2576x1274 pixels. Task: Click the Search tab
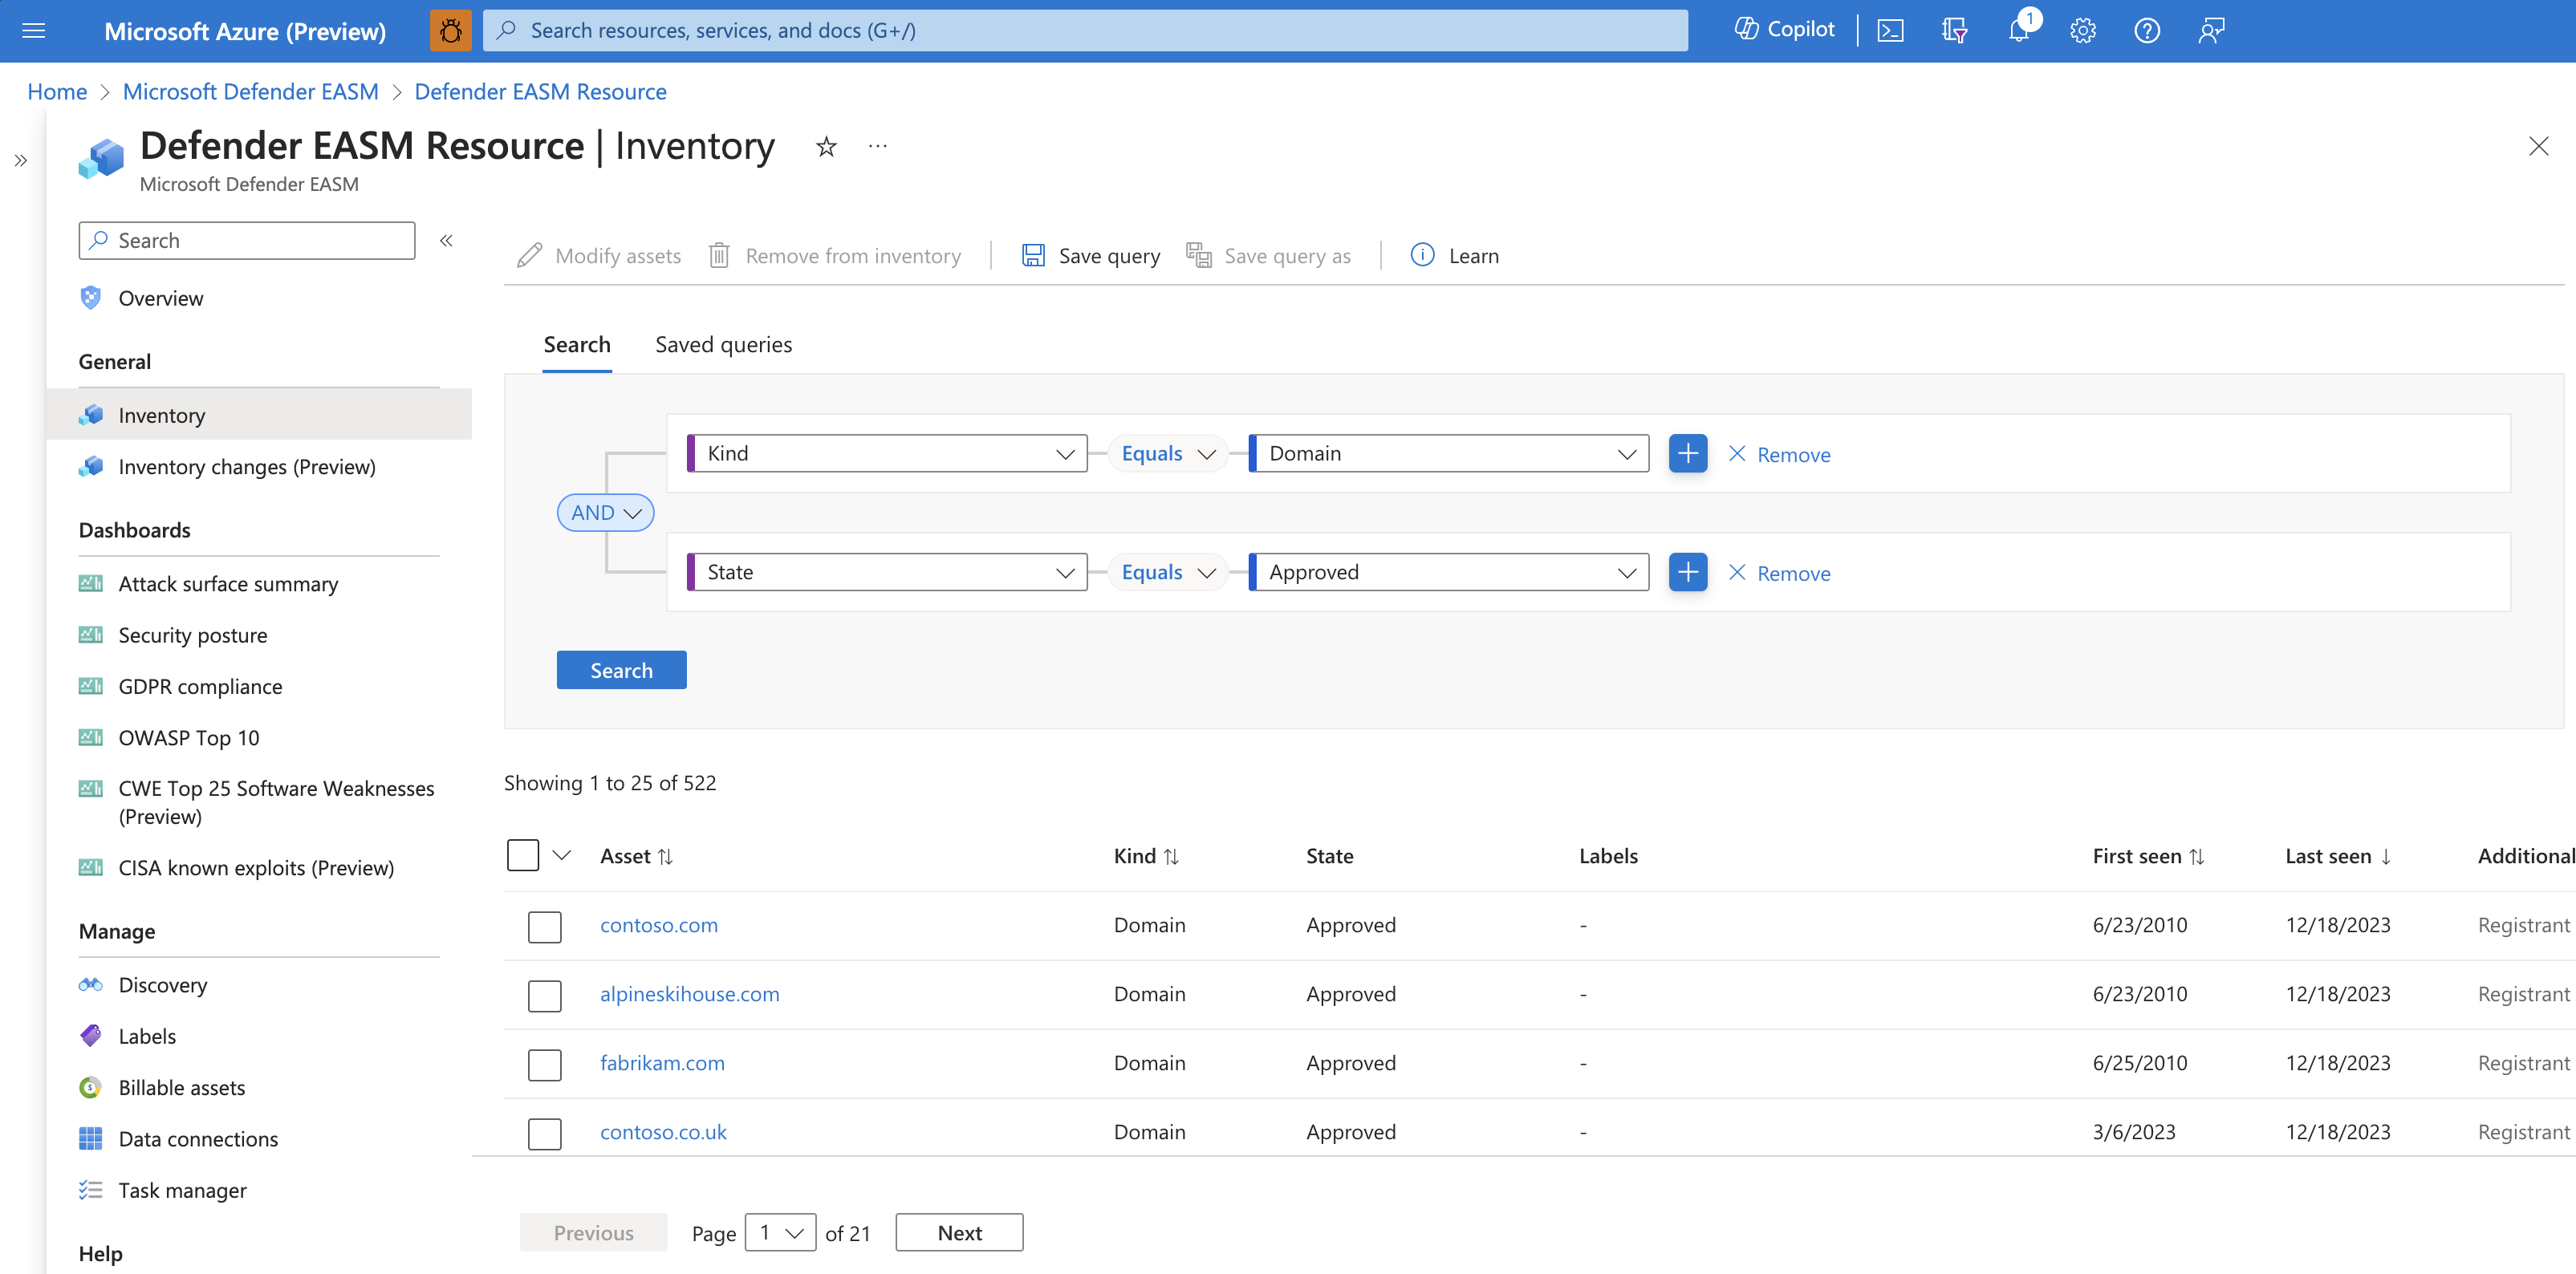(579, 343)
